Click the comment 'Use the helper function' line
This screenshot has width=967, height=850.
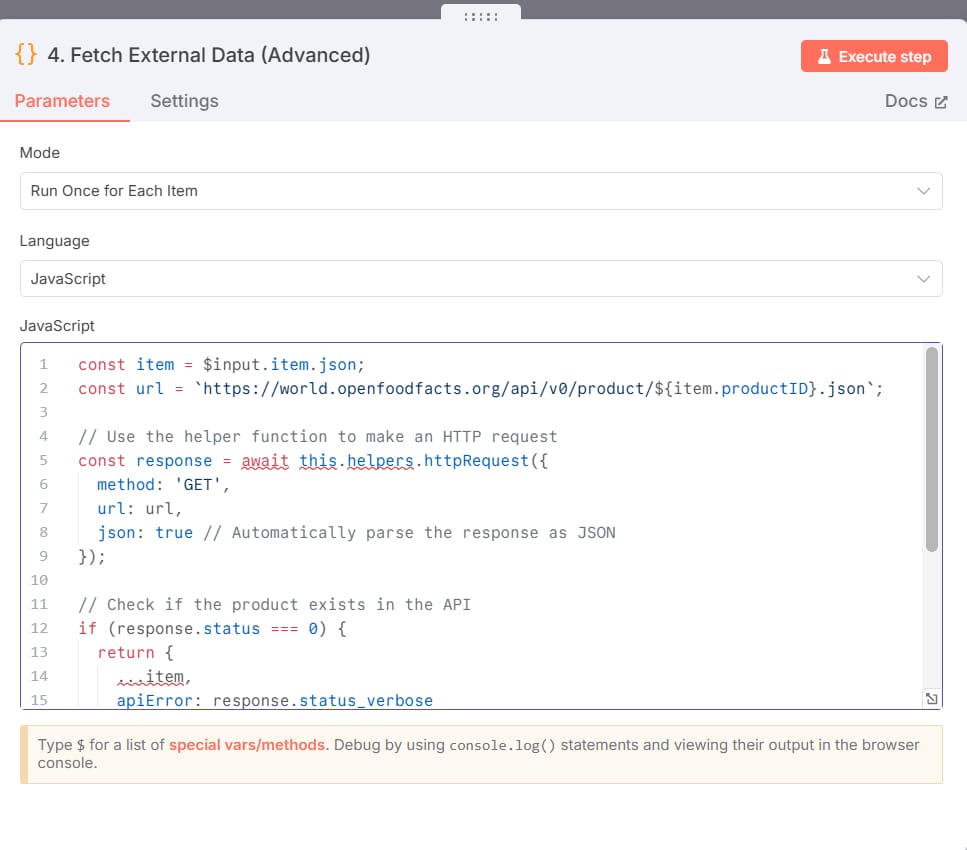coord(318,437)
